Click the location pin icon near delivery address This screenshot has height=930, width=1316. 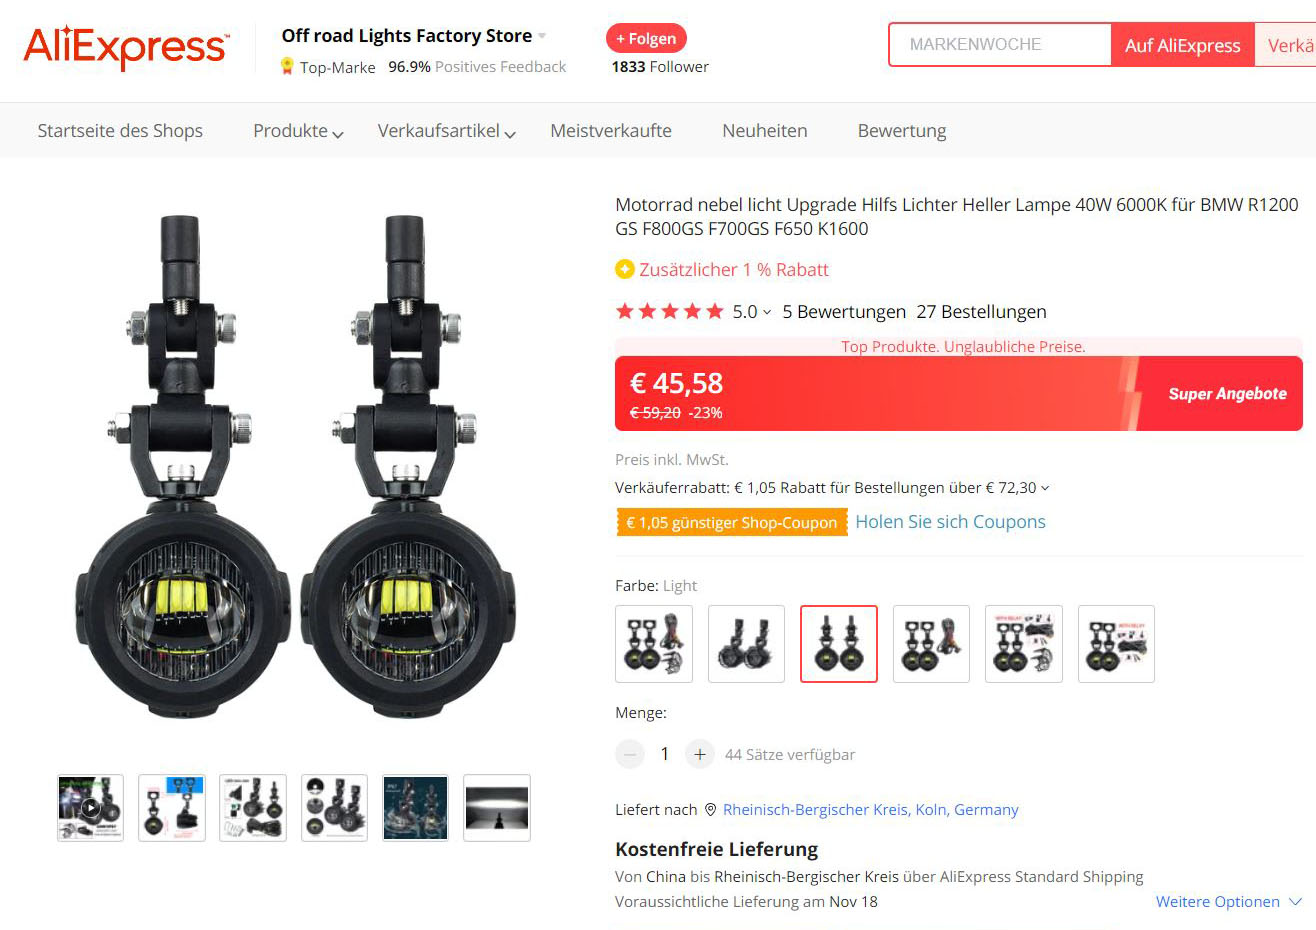[710, 809]
